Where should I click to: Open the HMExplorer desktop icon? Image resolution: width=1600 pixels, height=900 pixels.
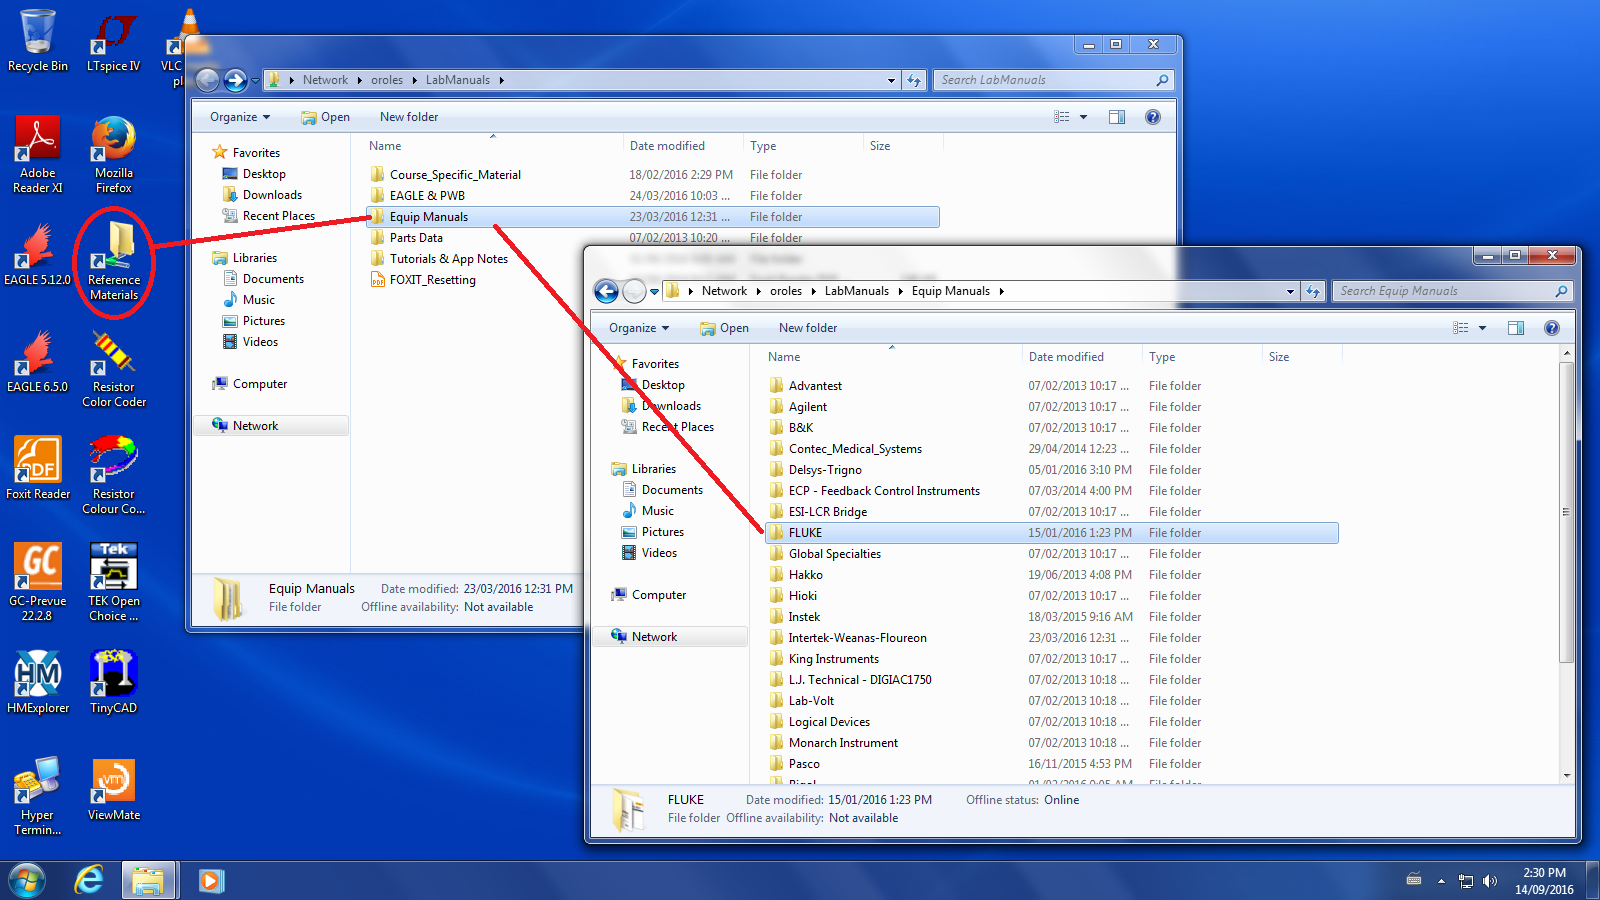tap(38, 680)
